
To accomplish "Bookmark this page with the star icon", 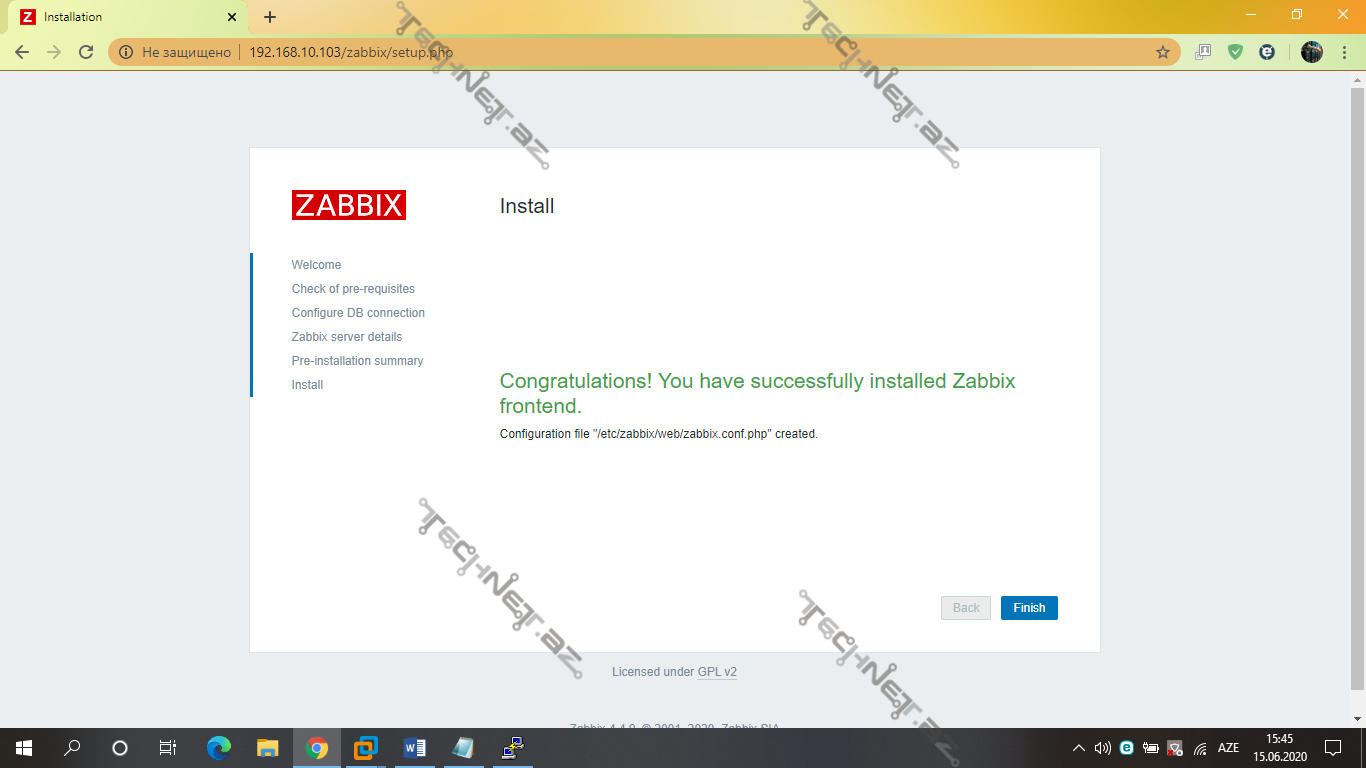I will coord(1162,52).
